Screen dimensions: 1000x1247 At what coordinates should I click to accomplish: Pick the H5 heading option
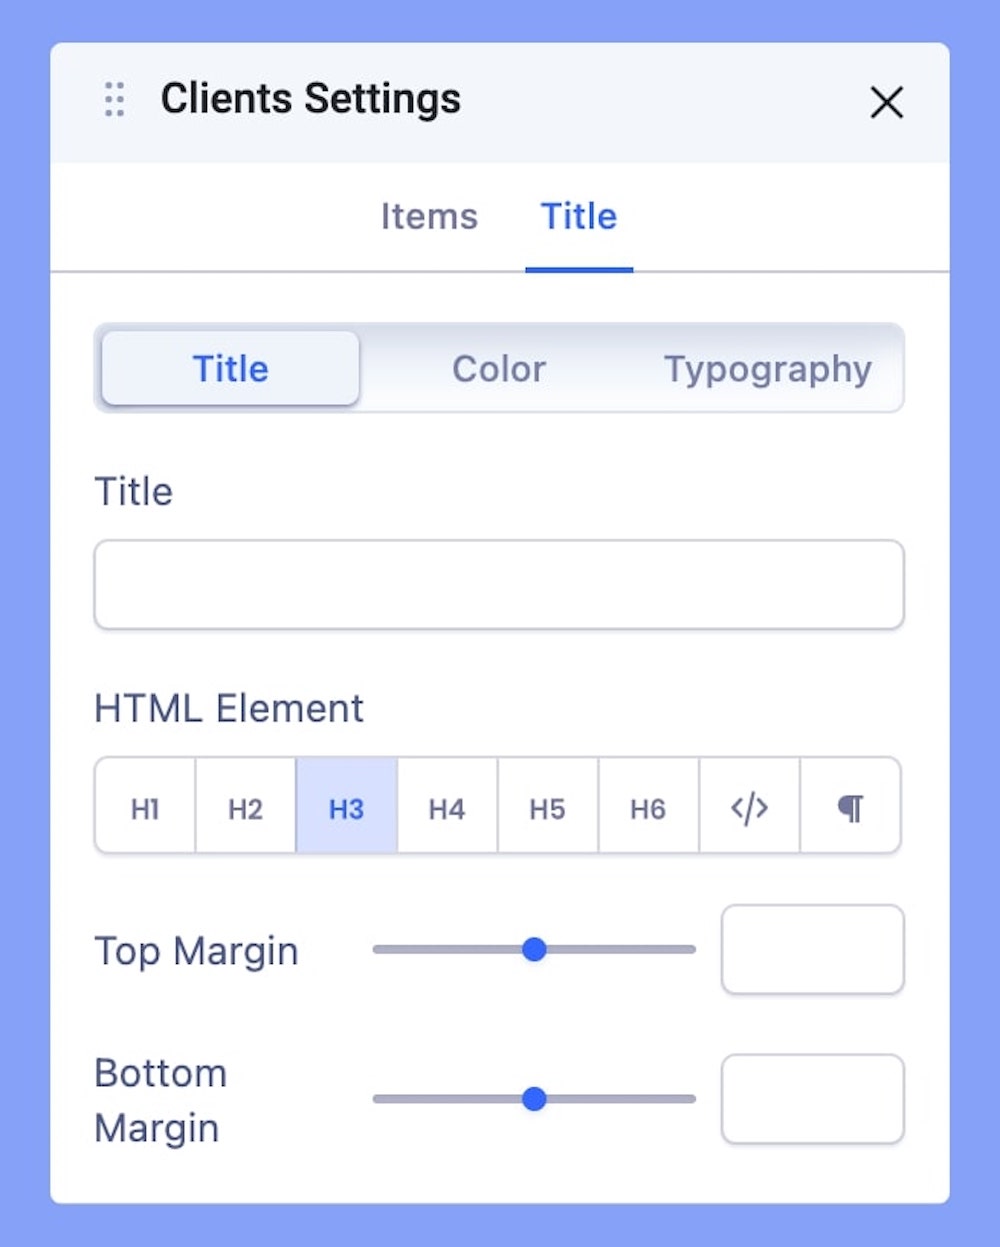point(547,807)
